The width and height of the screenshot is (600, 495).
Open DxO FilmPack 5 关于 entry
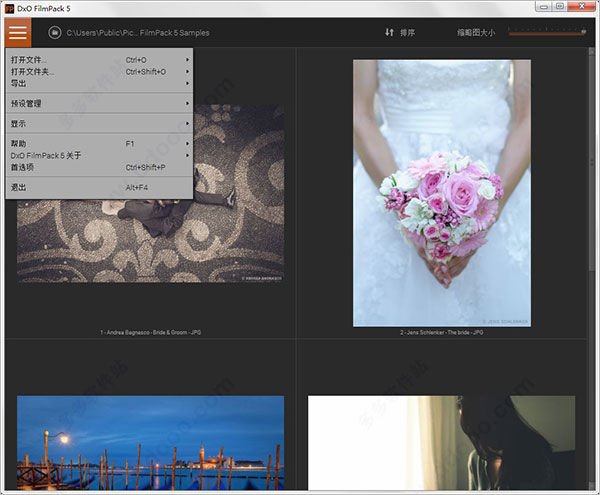[46, 156]
